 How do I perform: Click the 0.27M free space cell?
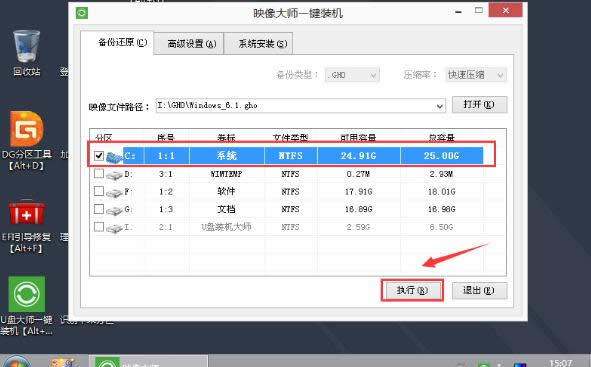(358, 174)
